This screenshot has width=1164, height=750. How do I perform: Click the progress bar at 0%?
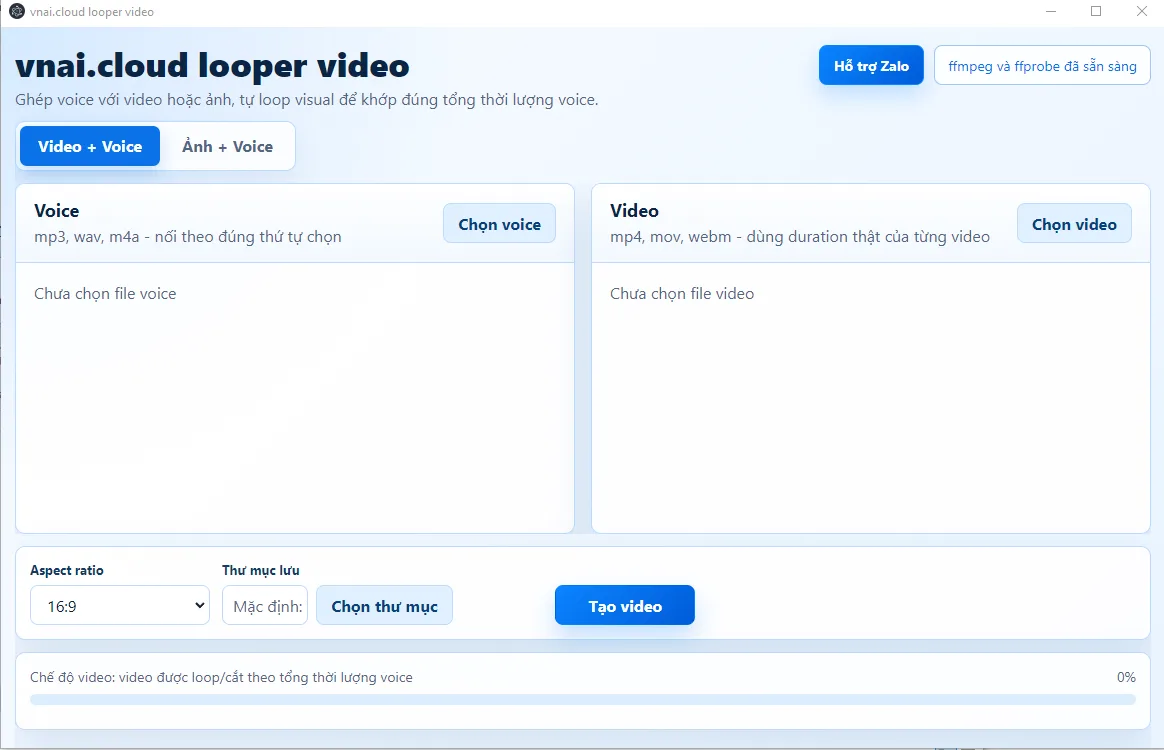[583, 699]
